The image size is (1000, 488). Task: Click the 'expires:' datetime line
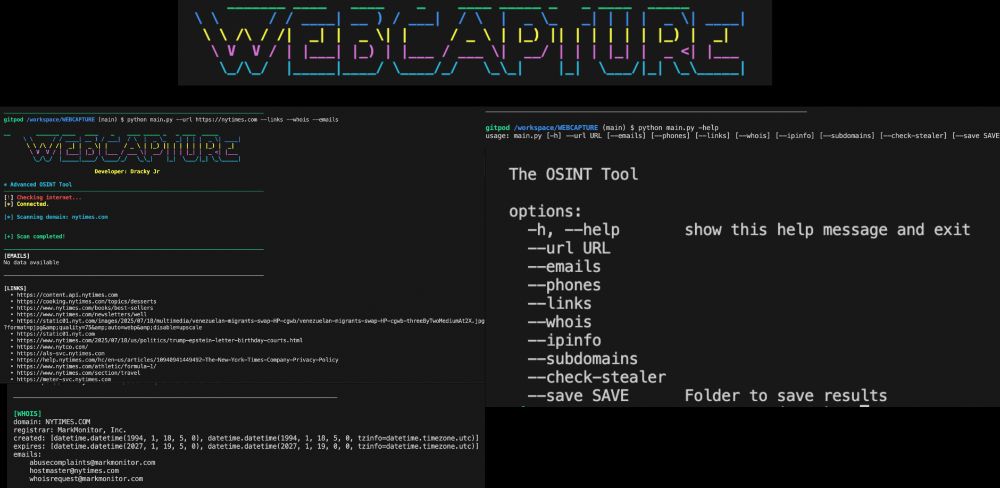point(246,446)
